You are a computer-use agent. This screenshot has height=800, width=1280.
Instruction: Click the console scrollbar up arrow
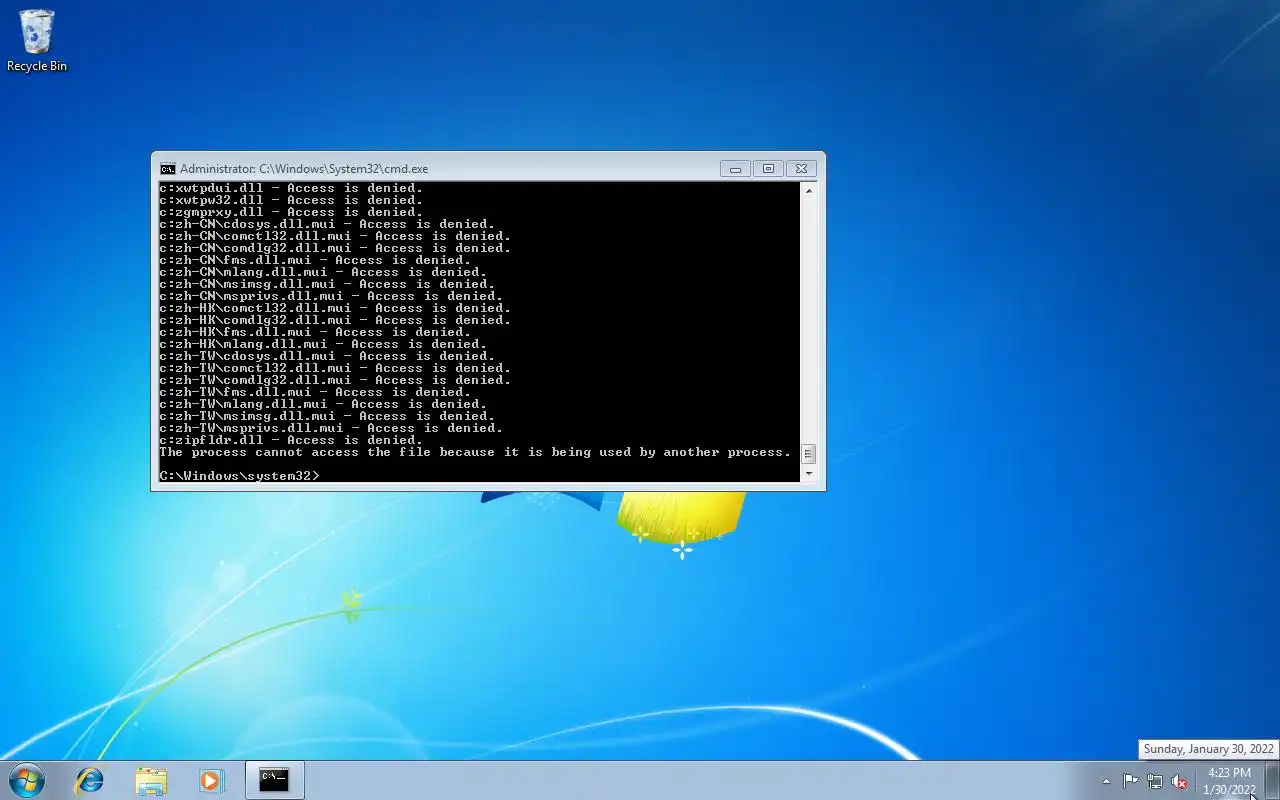809,191
